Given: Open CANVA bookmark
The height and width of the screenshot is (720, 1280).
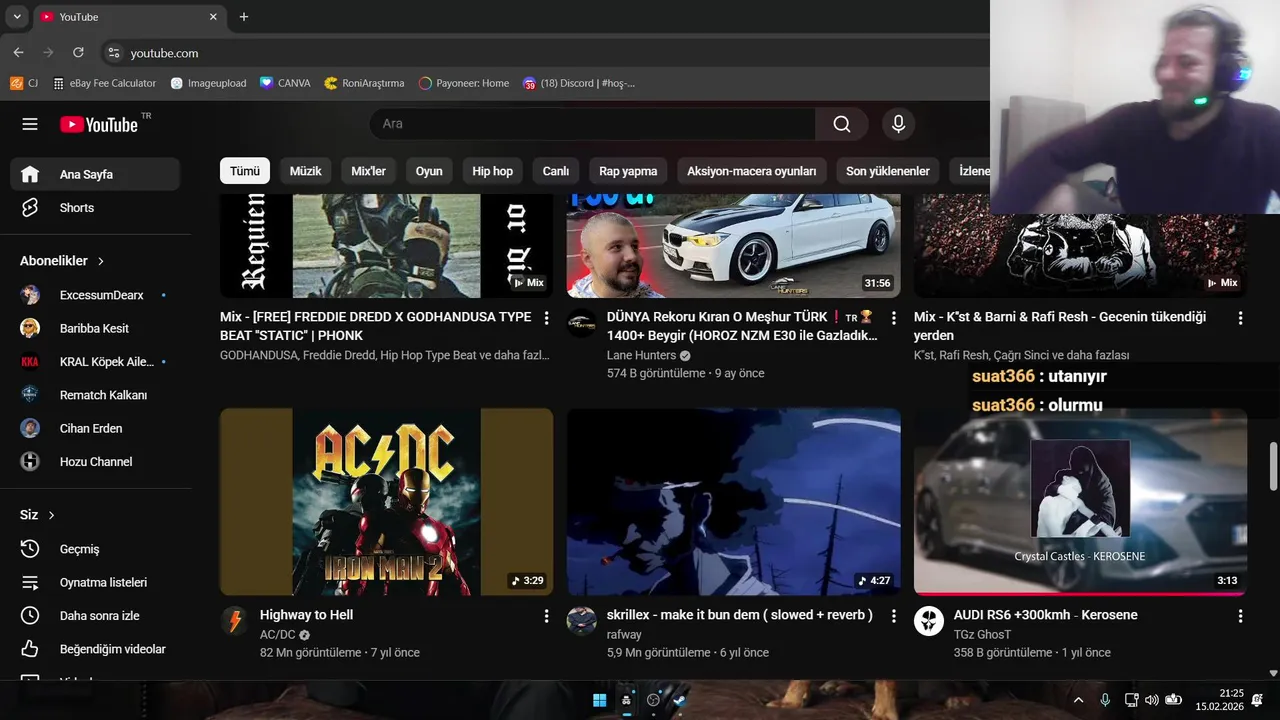Looking at the screenshot, I should pyautogui.click(x=285, y=83).
